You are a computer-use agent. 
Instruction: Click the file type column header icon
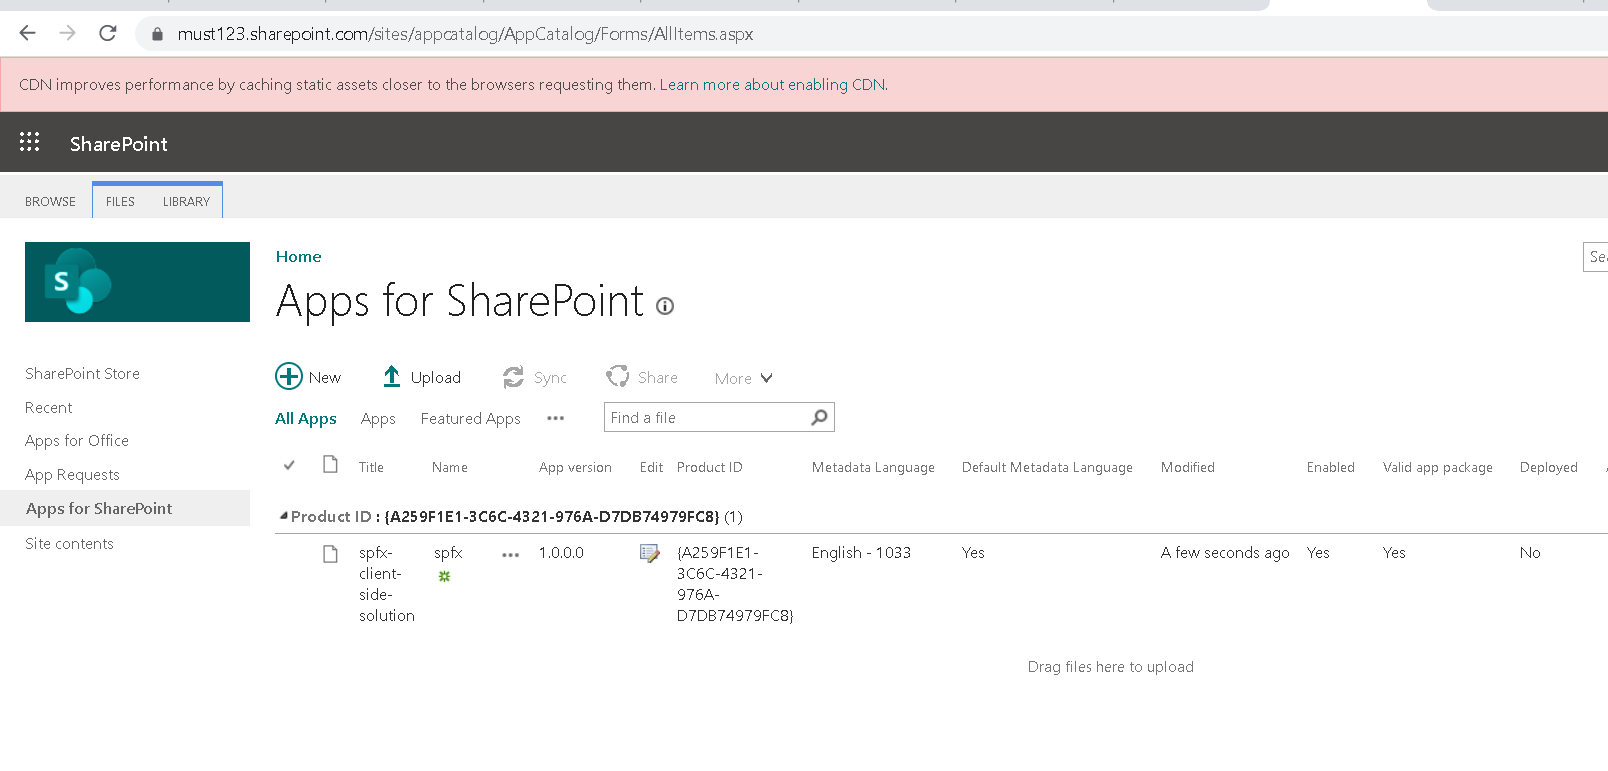330,464
